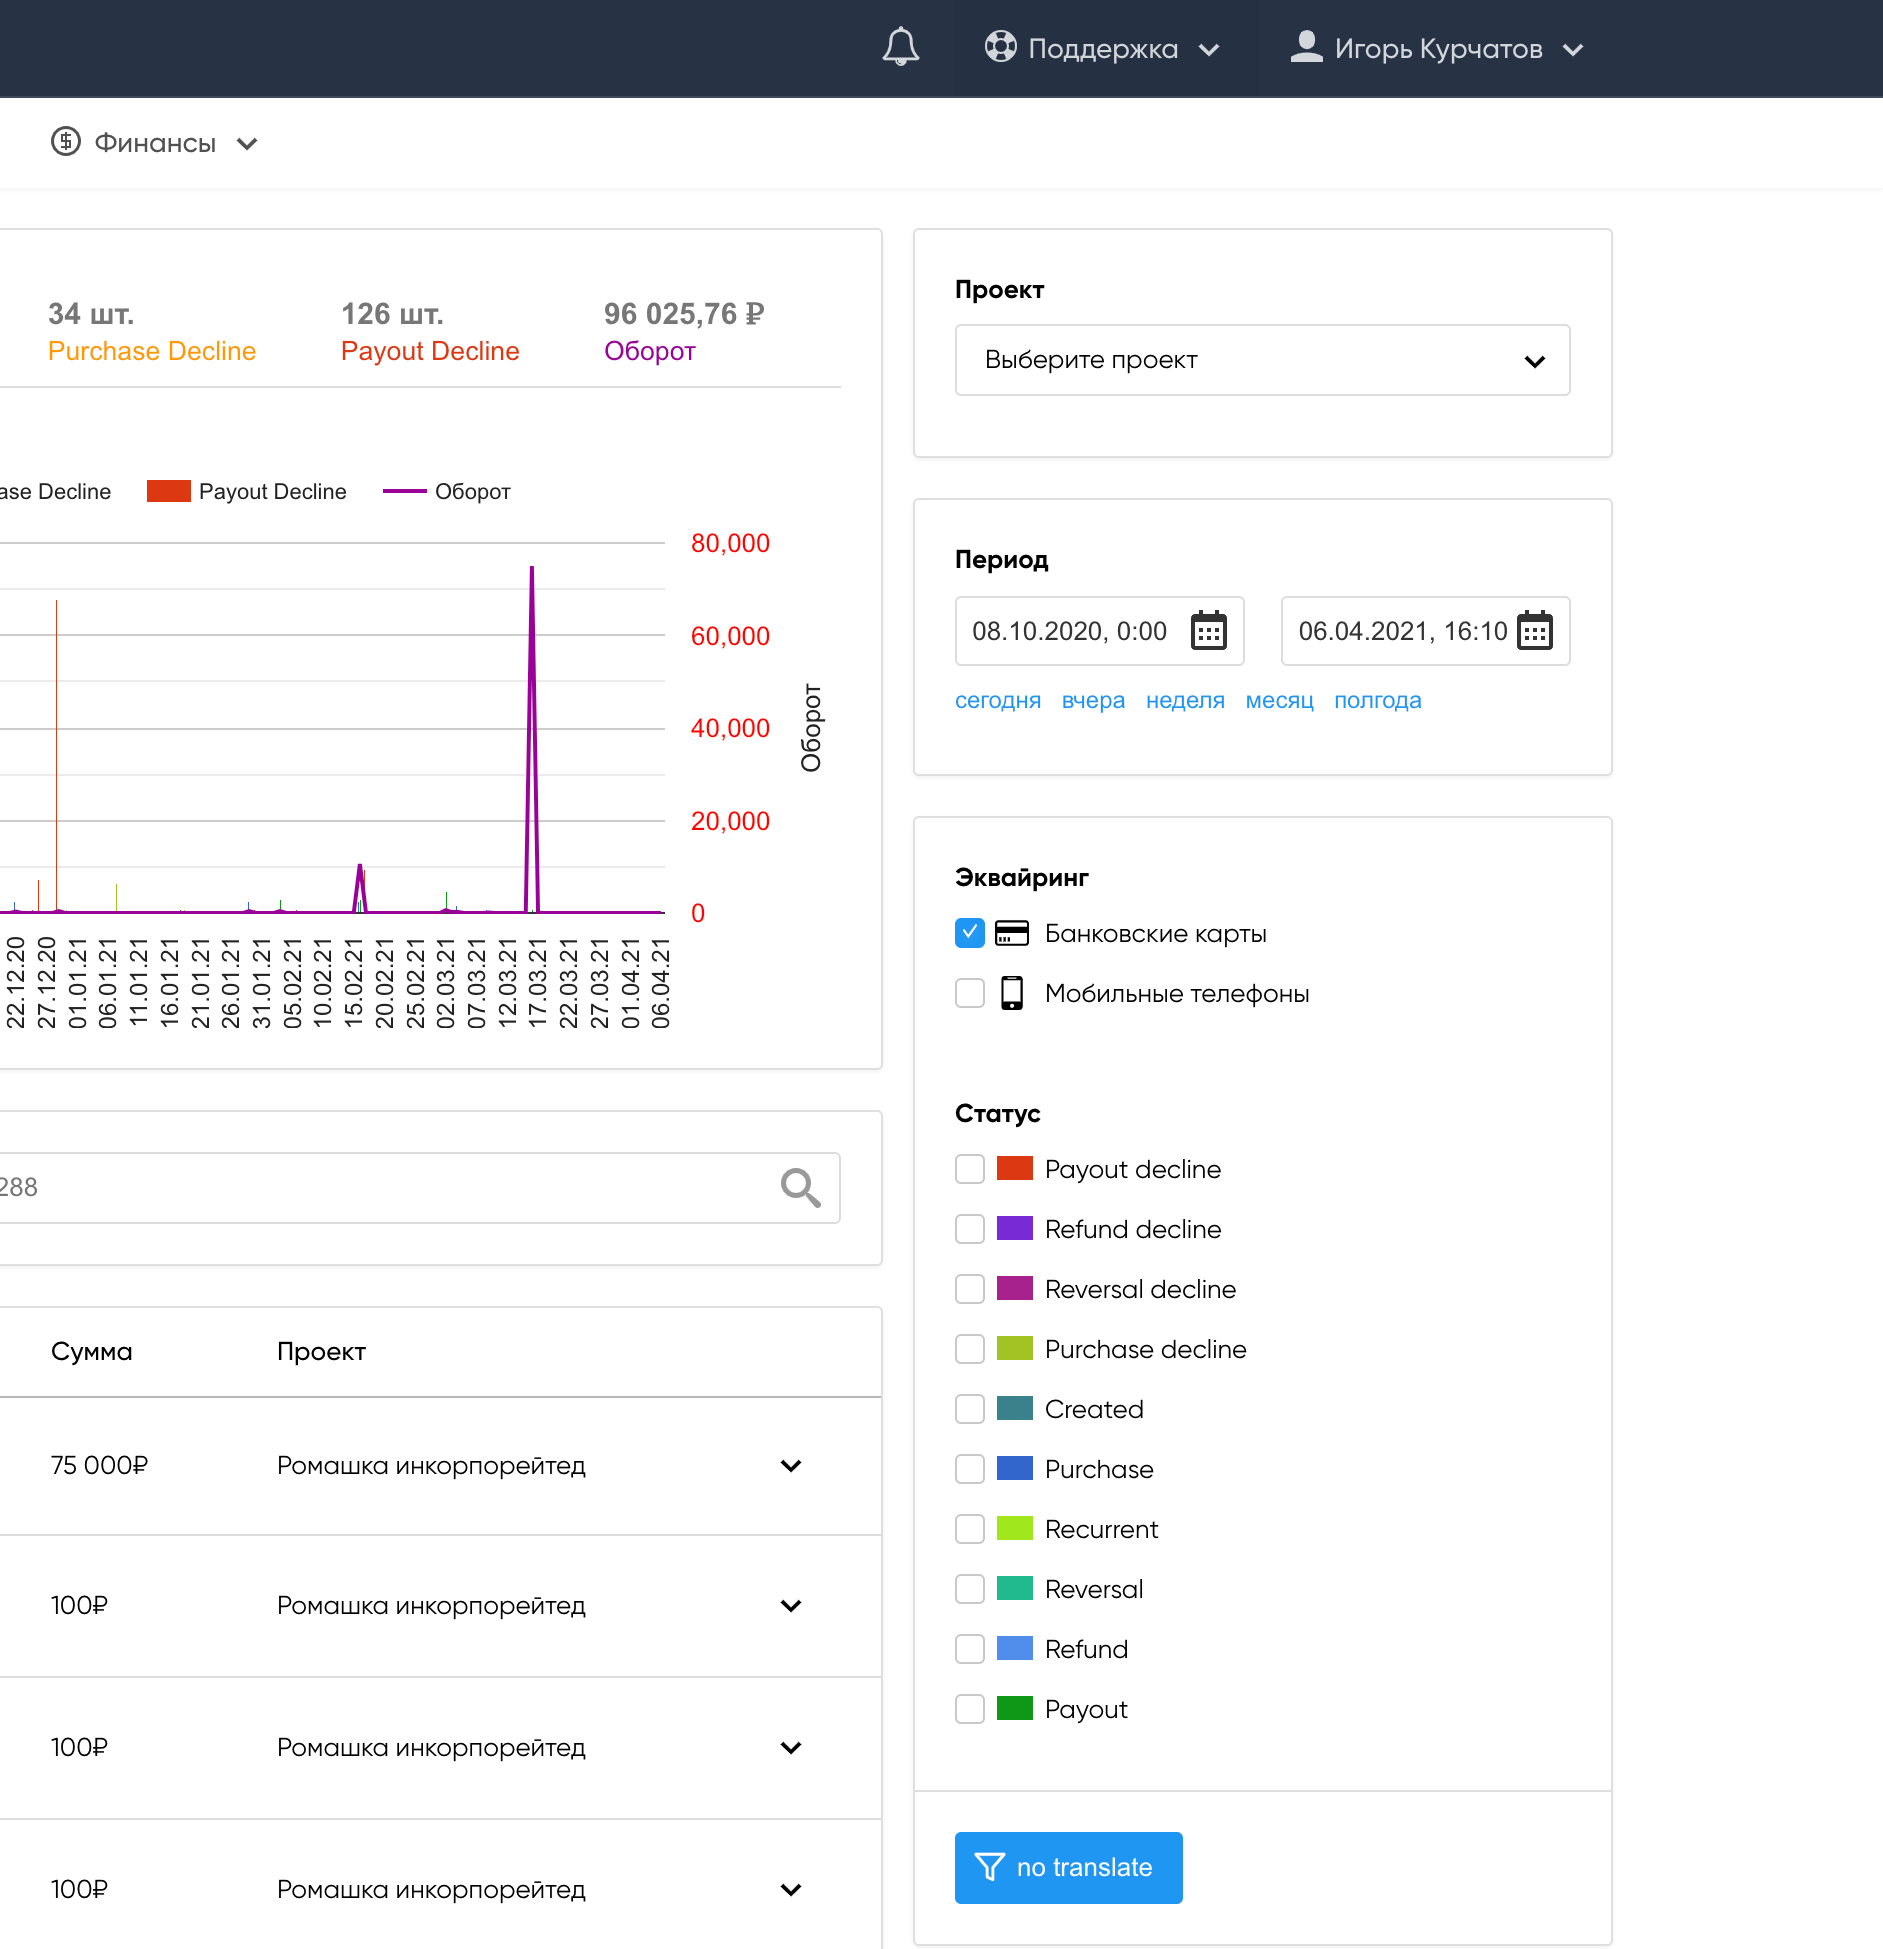Expand the 75 000₽ transaction row
The height and width of the screenshot is (1949, 1883).
click(x=791, y=1466)
